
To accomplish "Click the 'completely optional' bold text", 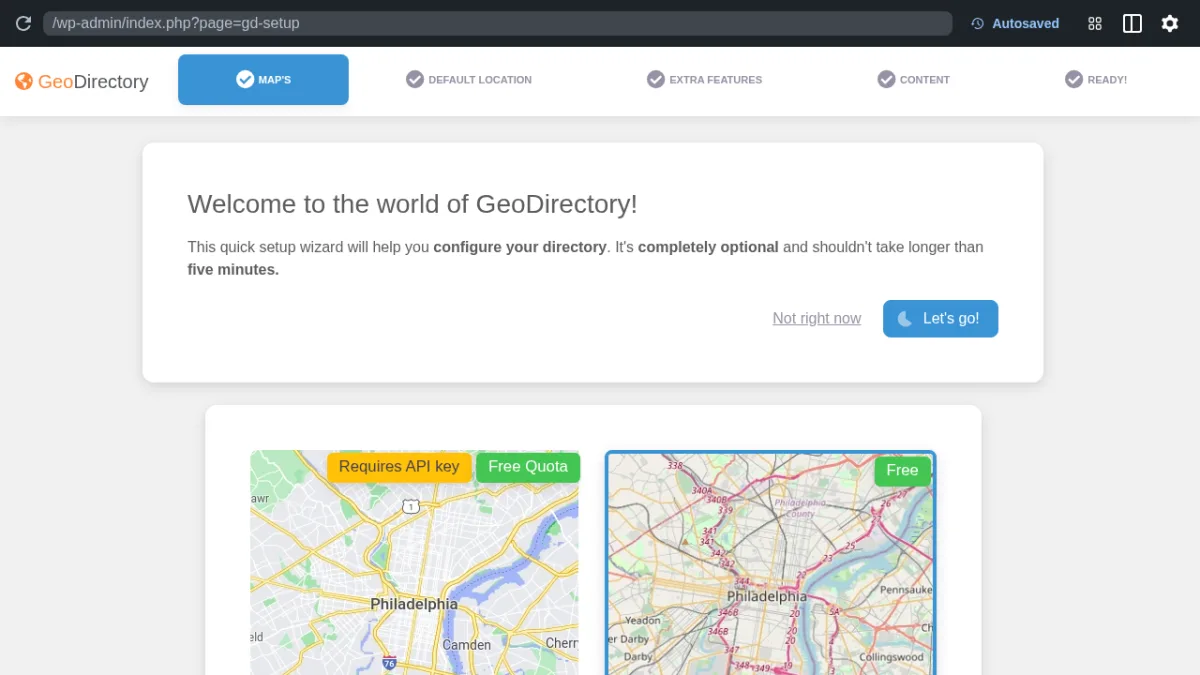I will pyautogui.click(x=708, y=247).
